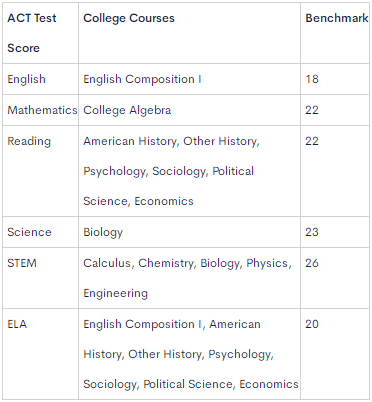Image resolution: width=372 pixels, height=402 pixels.
Task: Select the Reading row label
Action: point(29,141)
